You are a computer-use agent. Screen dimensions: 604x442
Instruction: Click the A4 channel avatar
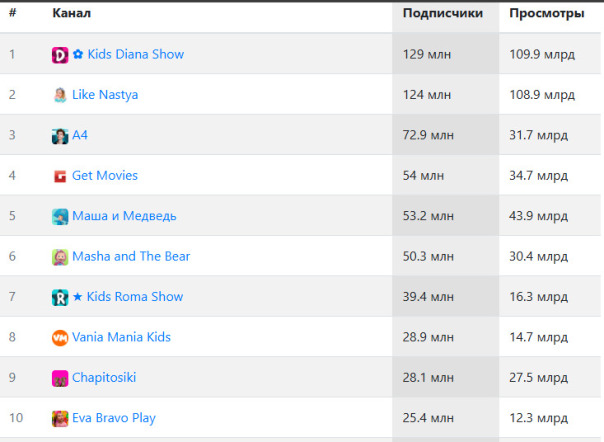point(60,136)
